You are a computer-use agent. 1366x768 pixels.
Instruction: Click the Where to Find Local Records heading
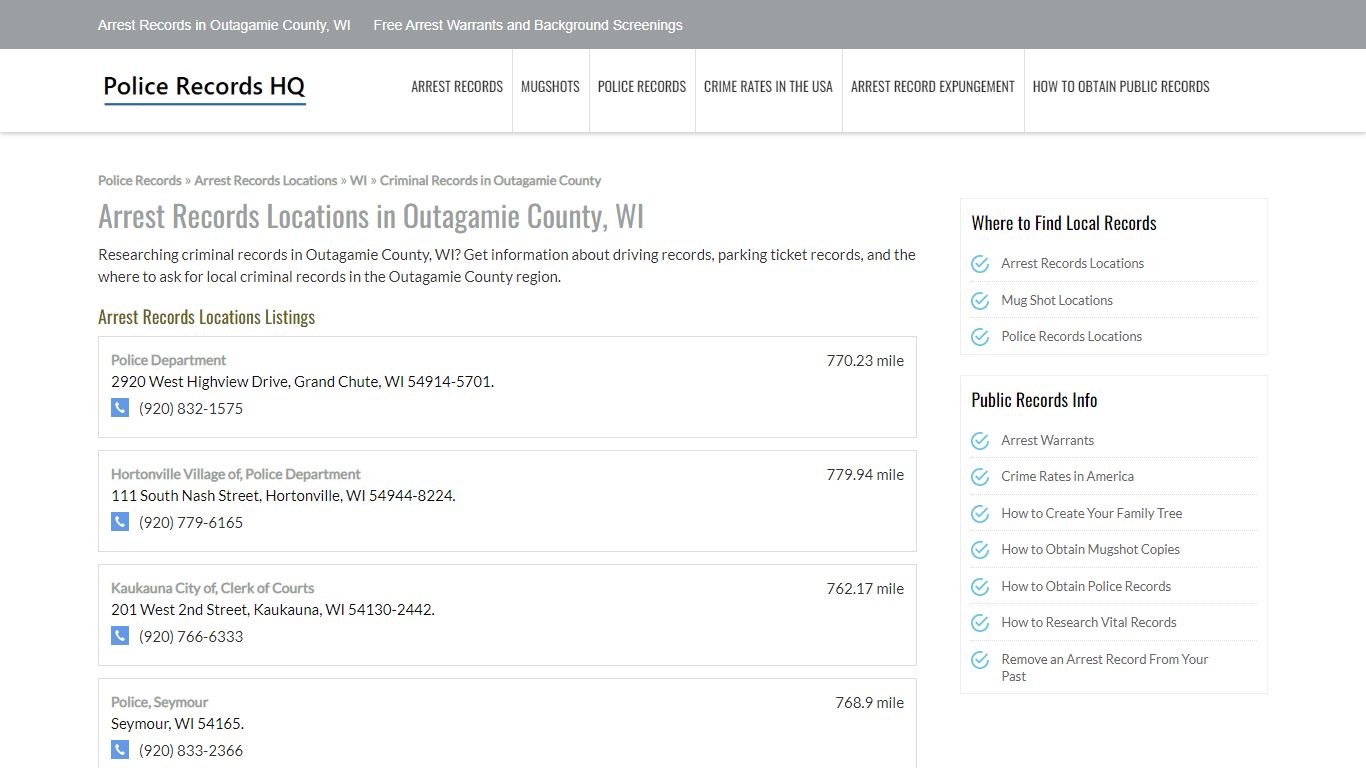click(x=1064, y=223)
